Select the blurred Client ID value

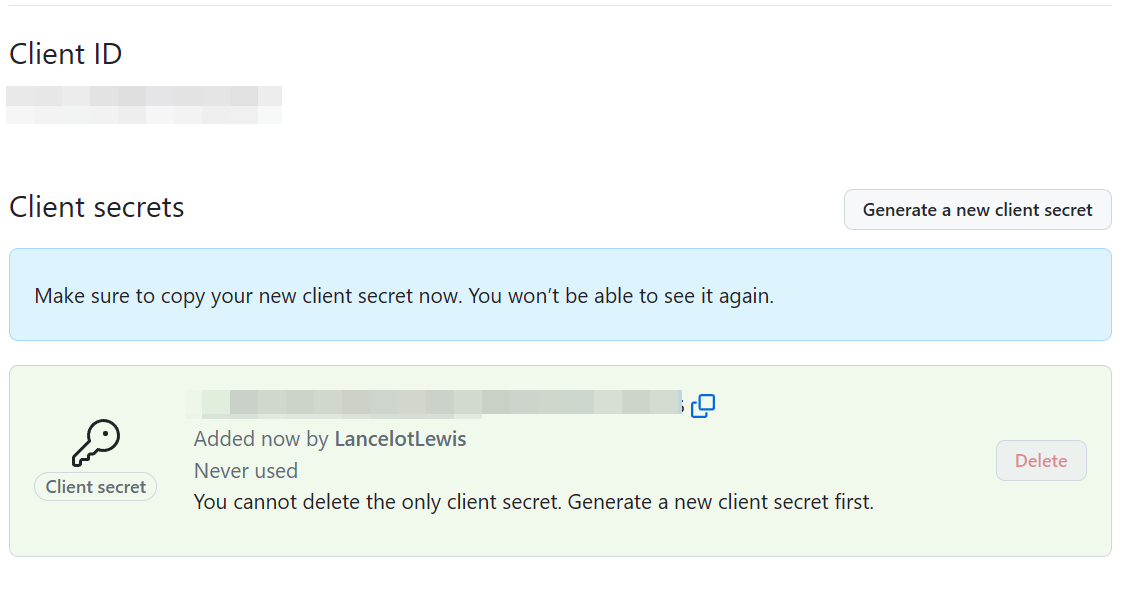point(144,105)
